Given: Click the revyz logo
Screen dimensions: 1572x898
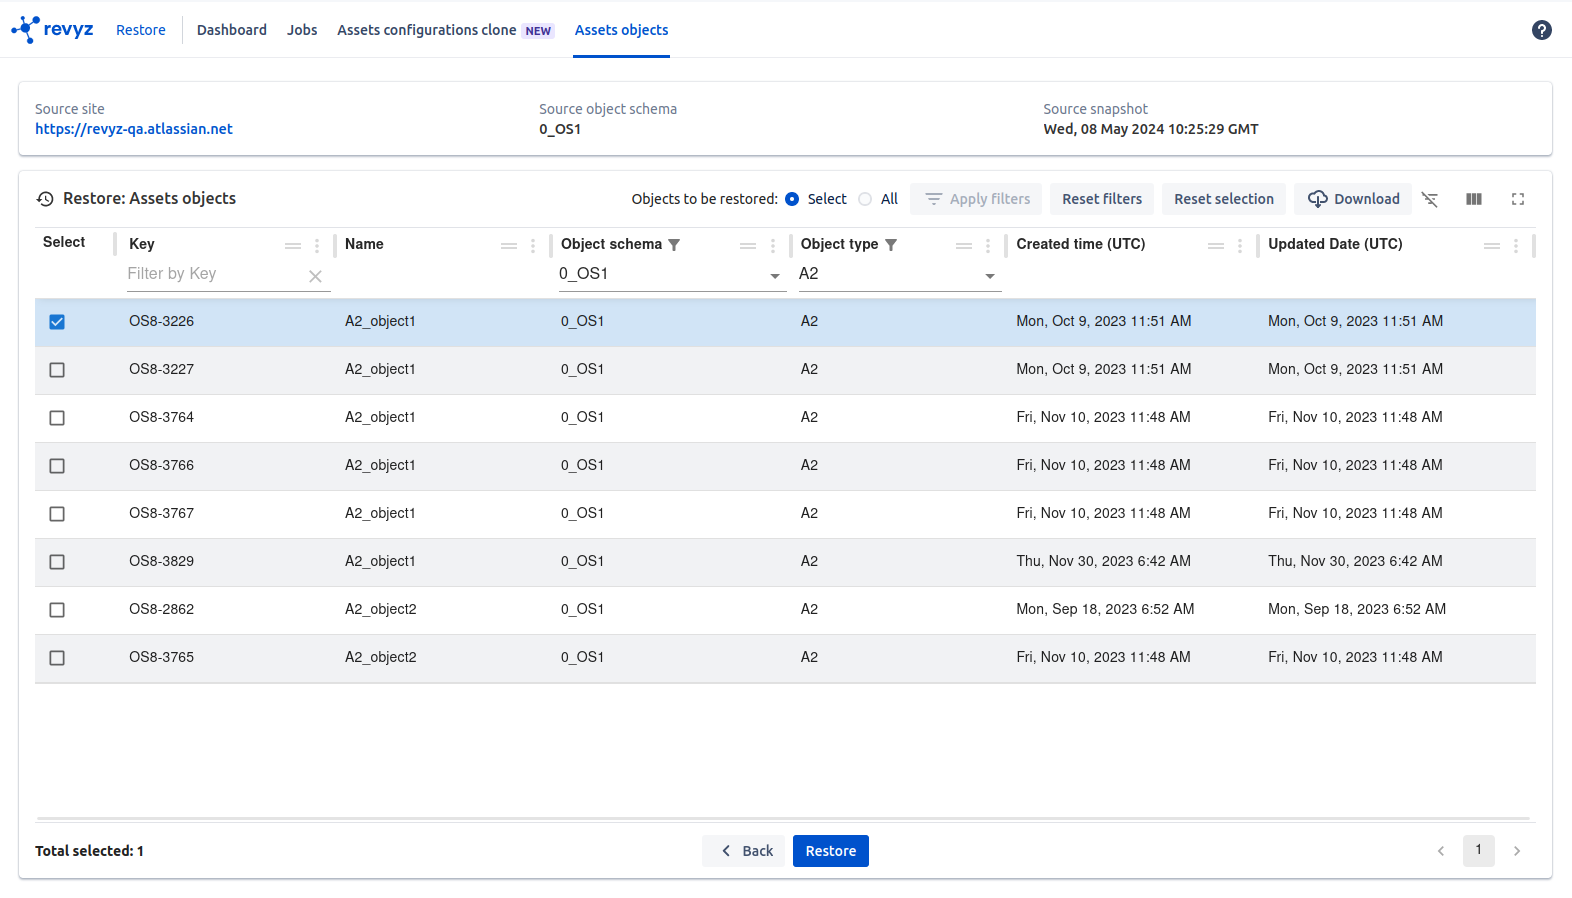Looking at the screenshot, I should [x=52, y=29].
